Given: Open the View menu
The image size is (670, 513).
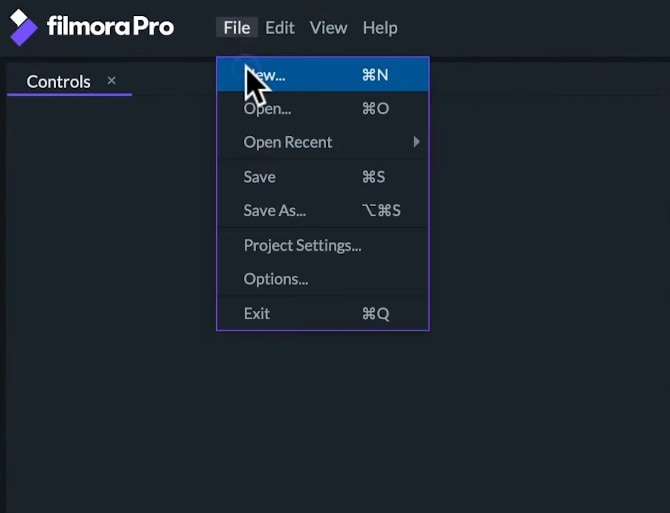Looking at the screenshot, I should (x=328, y=28).
